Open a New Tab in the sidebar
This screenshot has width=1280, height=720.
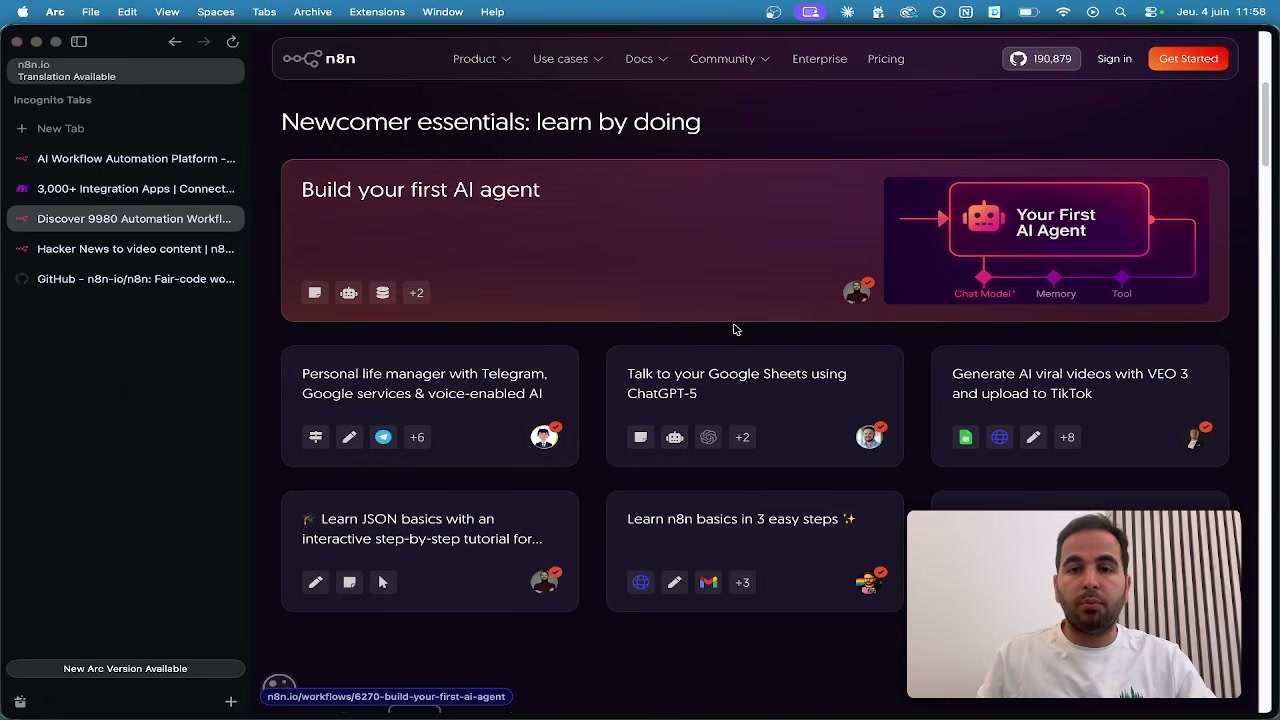[x=125, y=128]
